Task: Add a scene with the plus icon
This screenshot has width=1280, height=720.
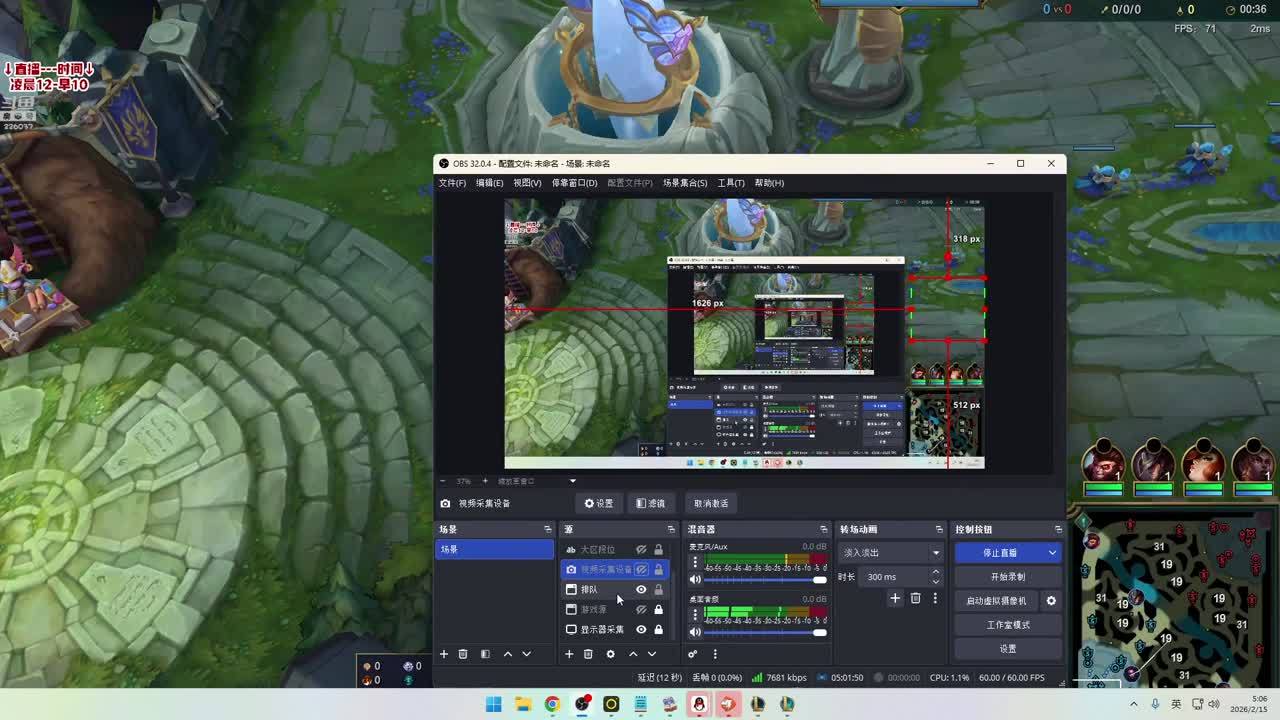Action: [x=444, y=654]
